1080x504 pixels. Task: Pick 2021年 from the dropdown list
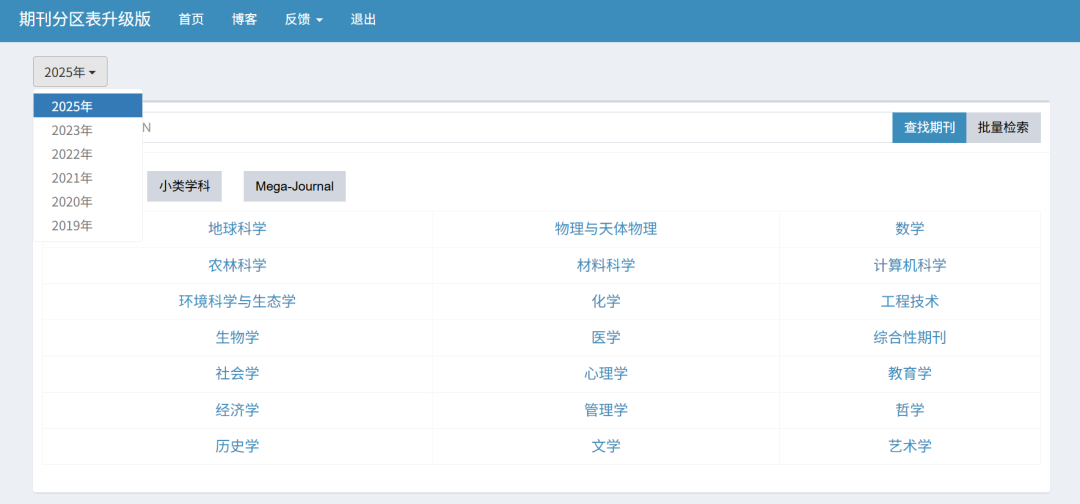[x=72, y=178]
